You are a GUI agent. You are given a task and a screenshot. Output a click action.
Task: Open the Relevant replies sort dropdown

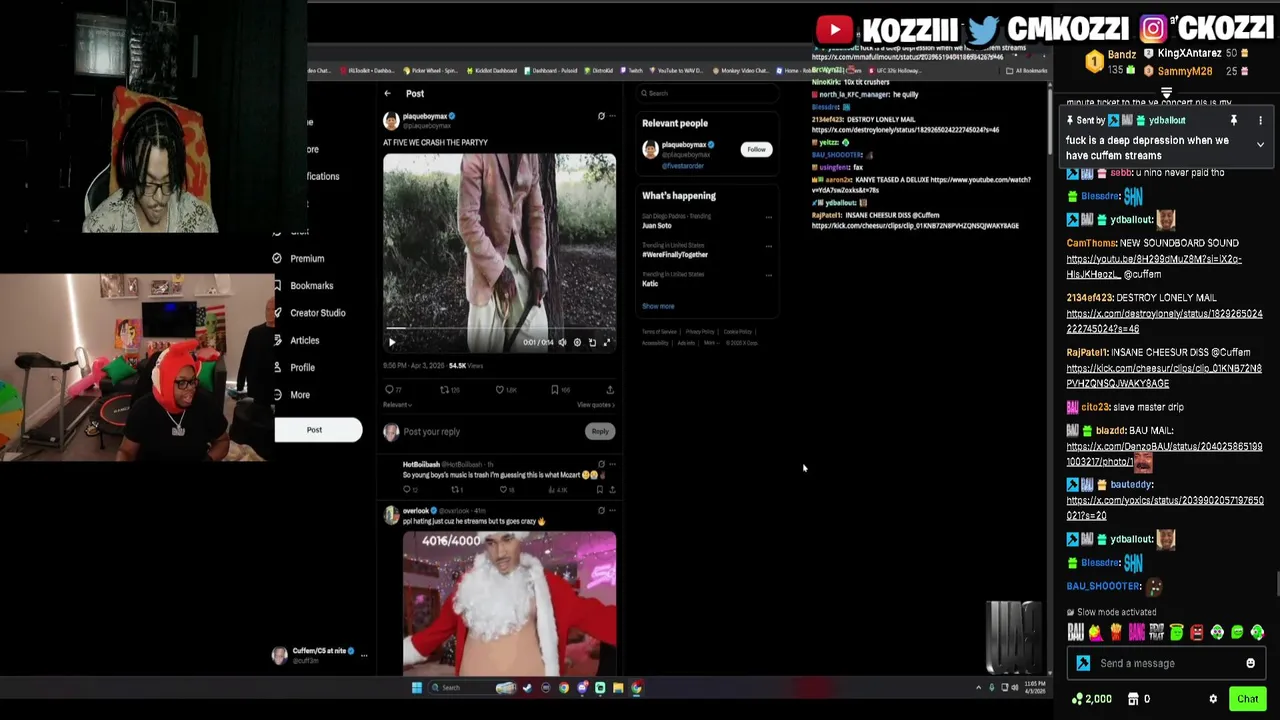[x=397, y=405]
